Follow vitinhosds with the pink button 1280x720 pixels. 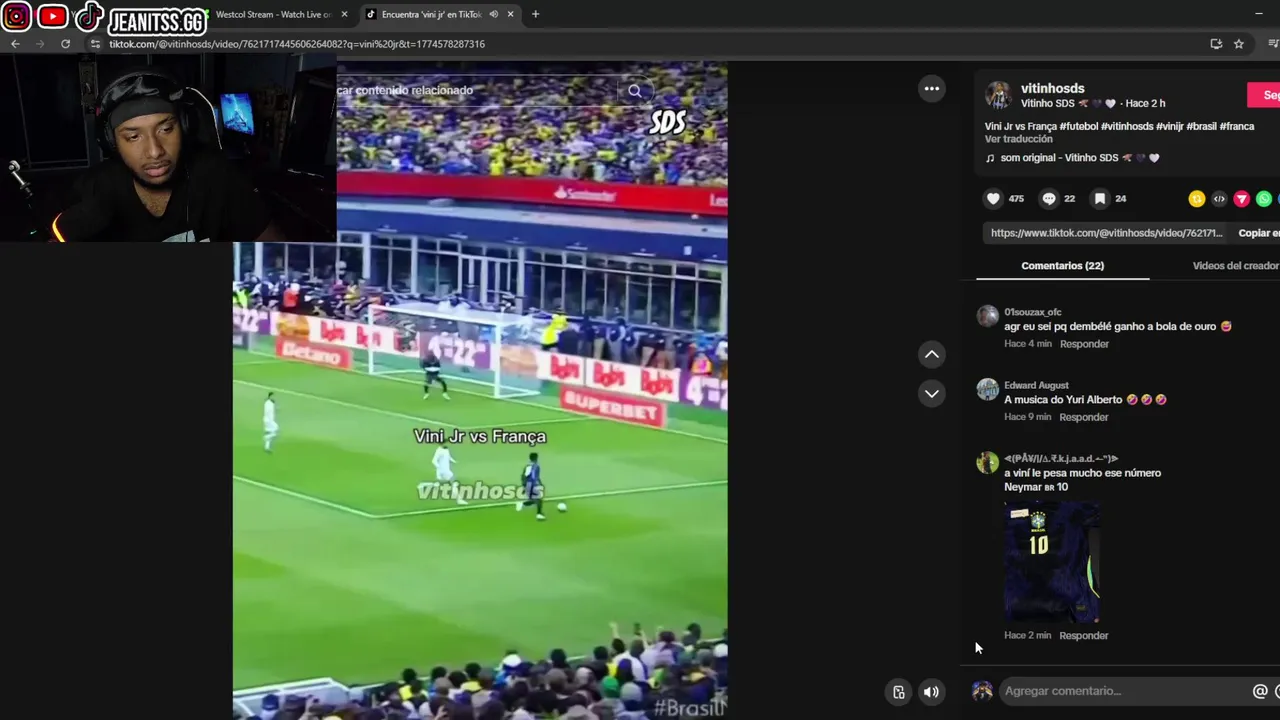[x=1264, y=95]
